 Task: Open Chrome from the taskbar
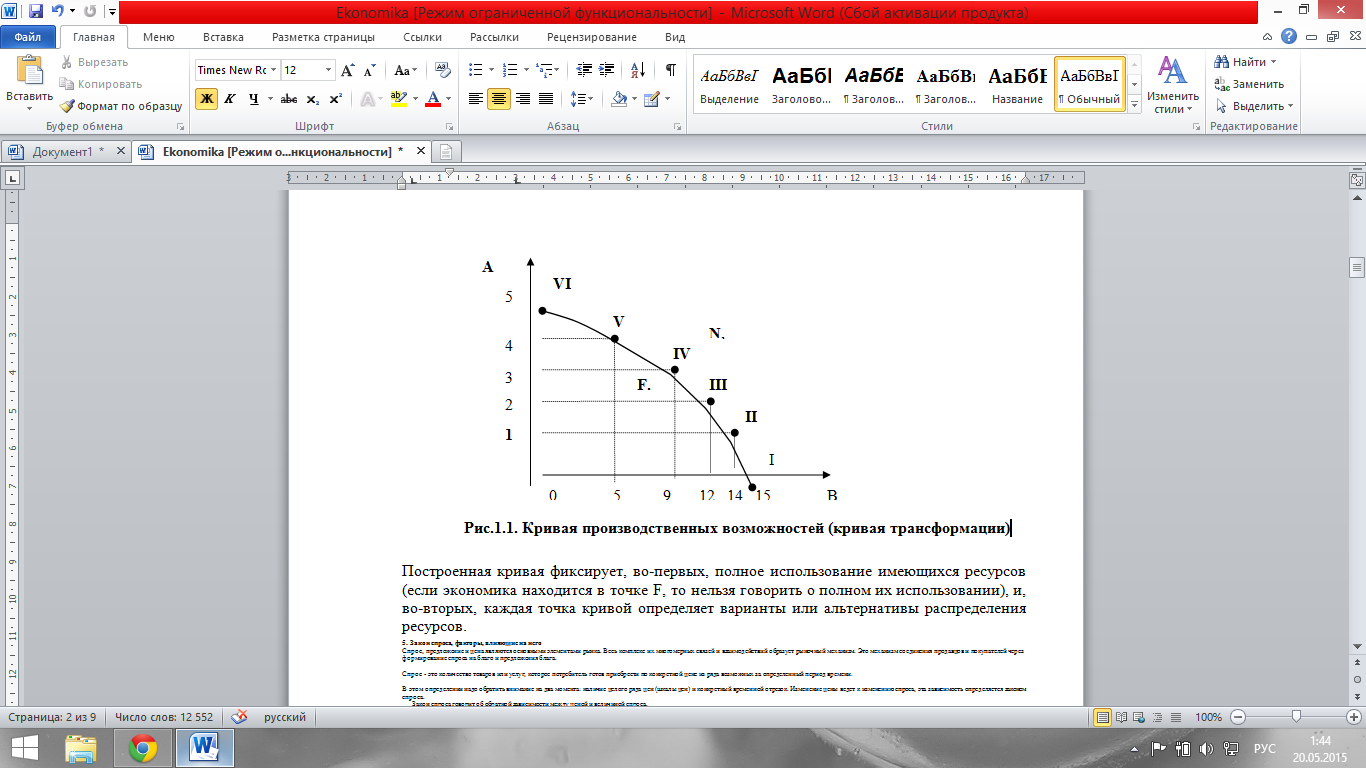143,747
